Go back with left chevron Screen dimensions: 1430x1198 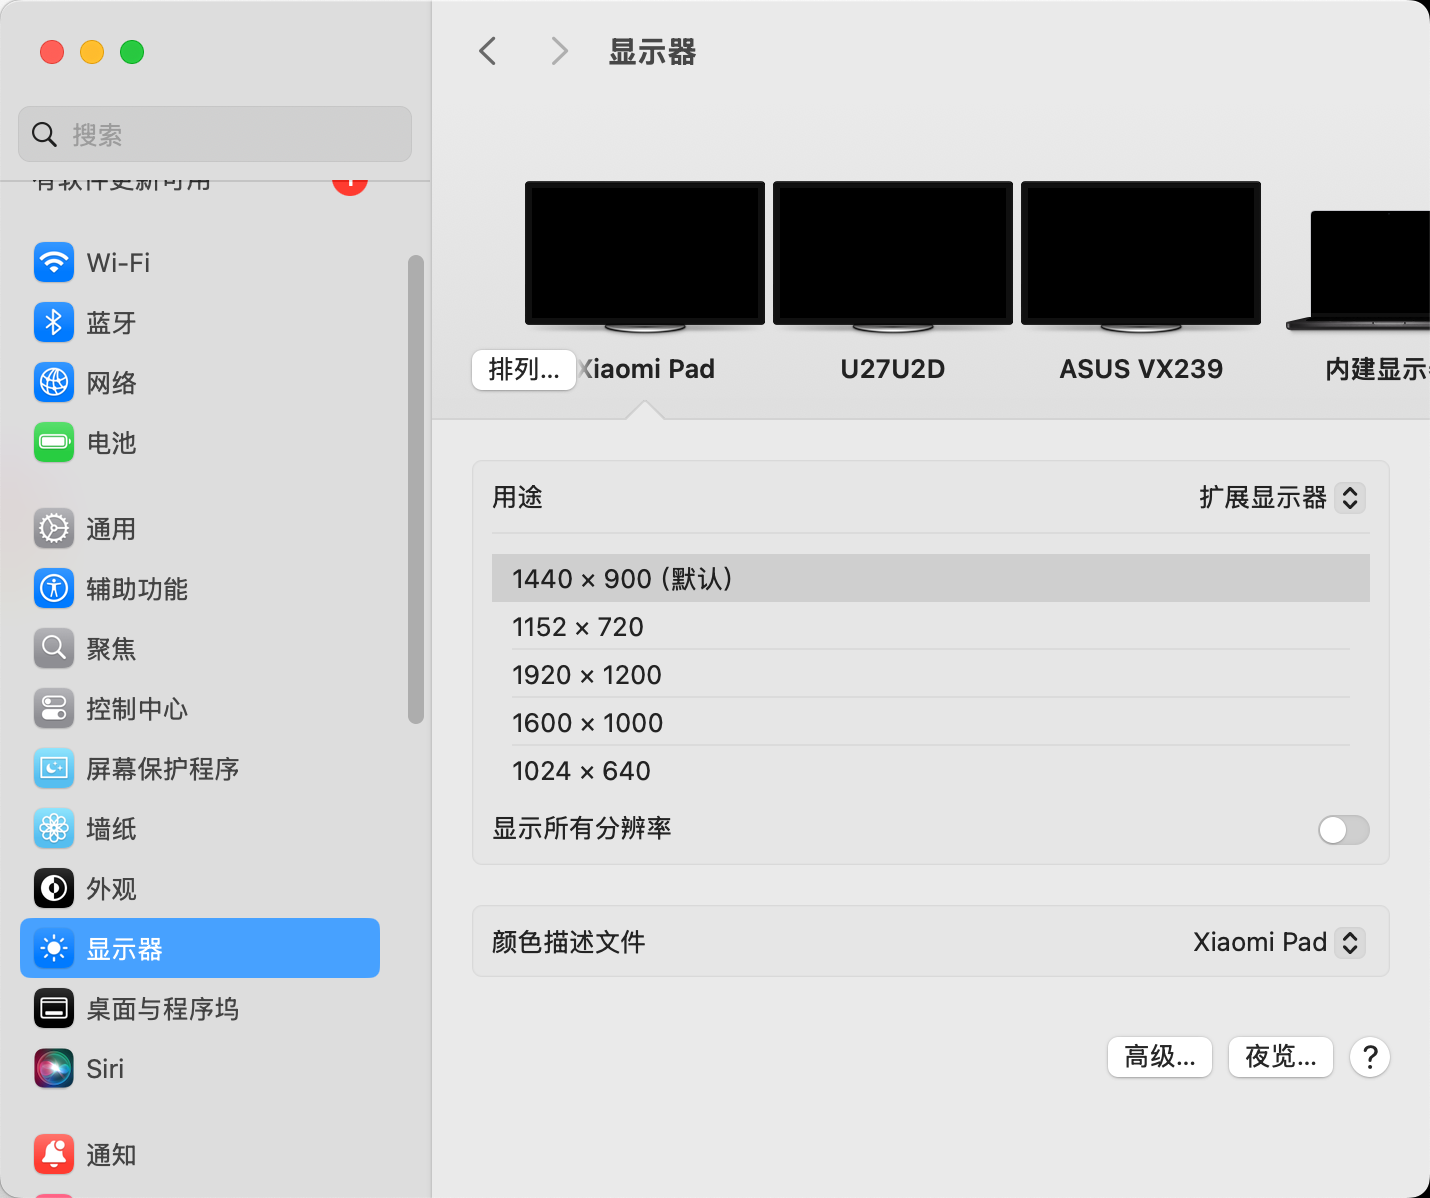pos(488,51)
